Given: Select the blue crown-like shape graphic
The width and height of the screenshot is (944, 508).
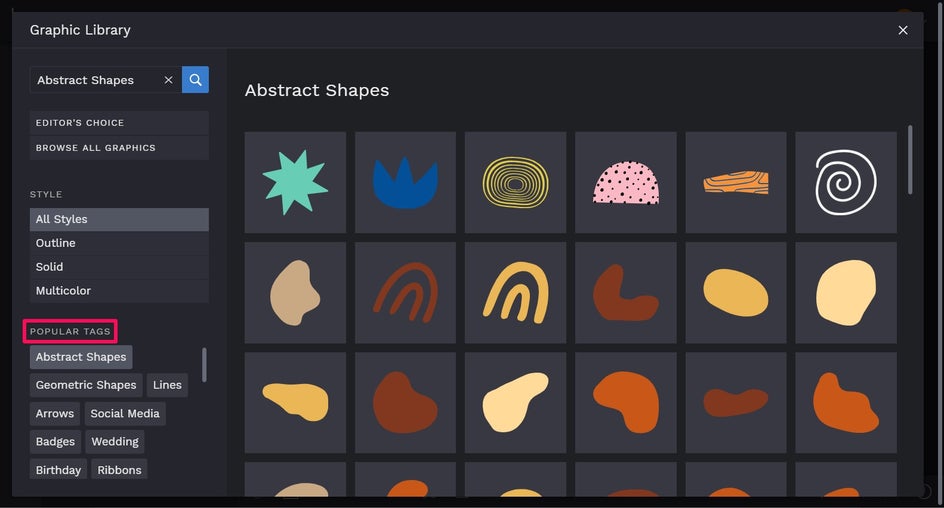Looking at the screenshot, I should [405, 182].
